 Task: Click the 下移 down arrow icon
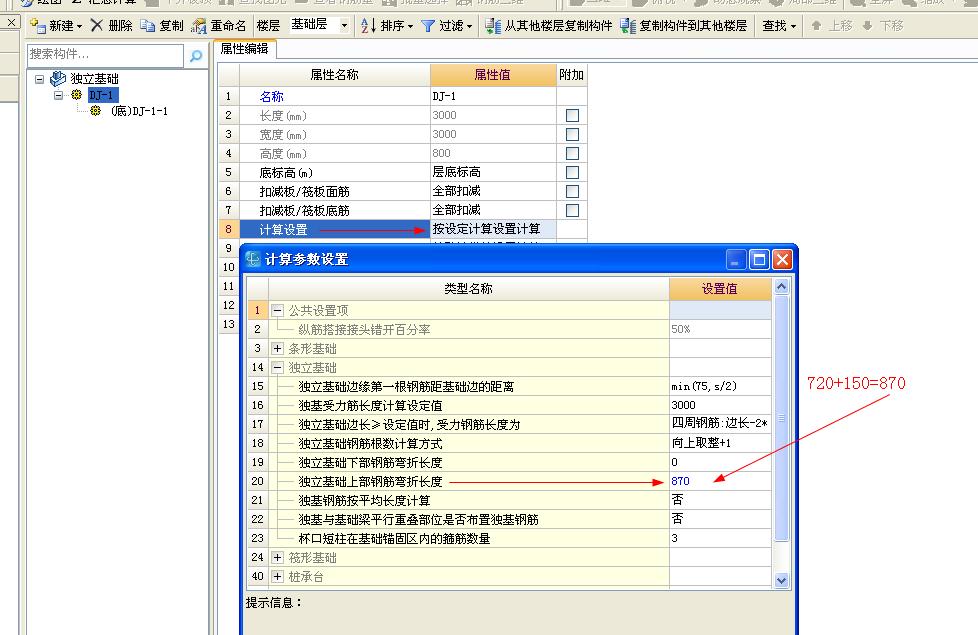pyautogui.click(x=868, y=26)
